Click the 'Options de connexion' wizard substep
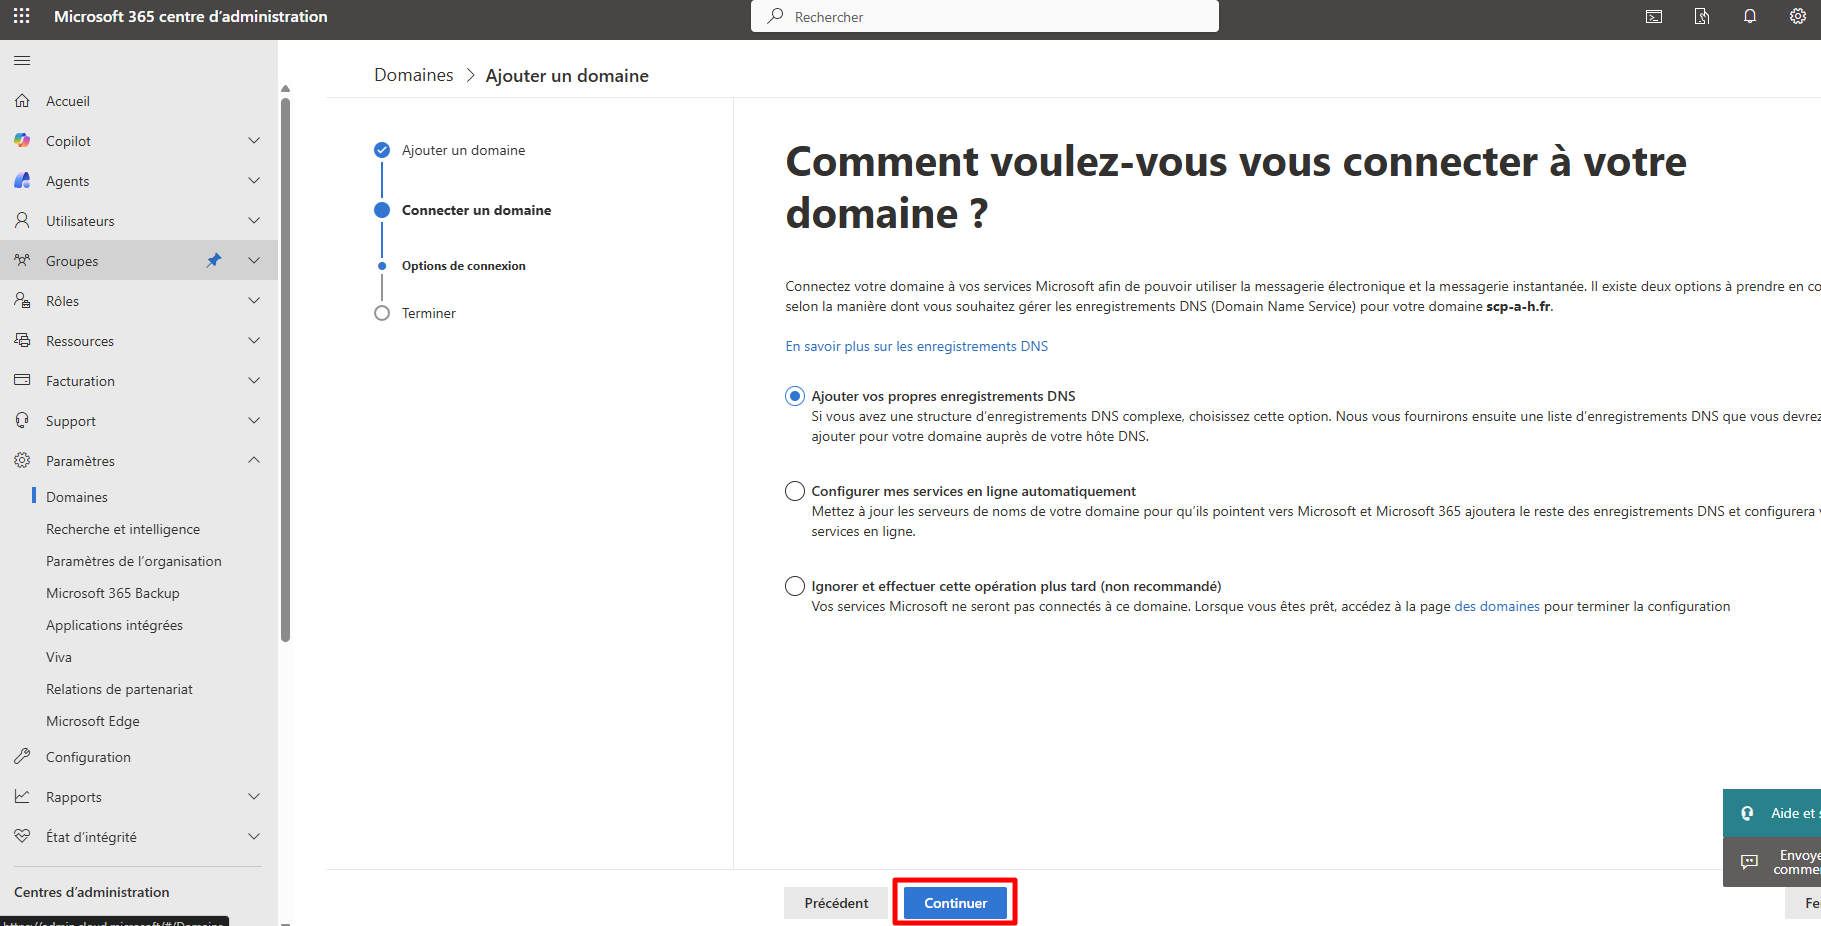 click(x=463, y=266)
